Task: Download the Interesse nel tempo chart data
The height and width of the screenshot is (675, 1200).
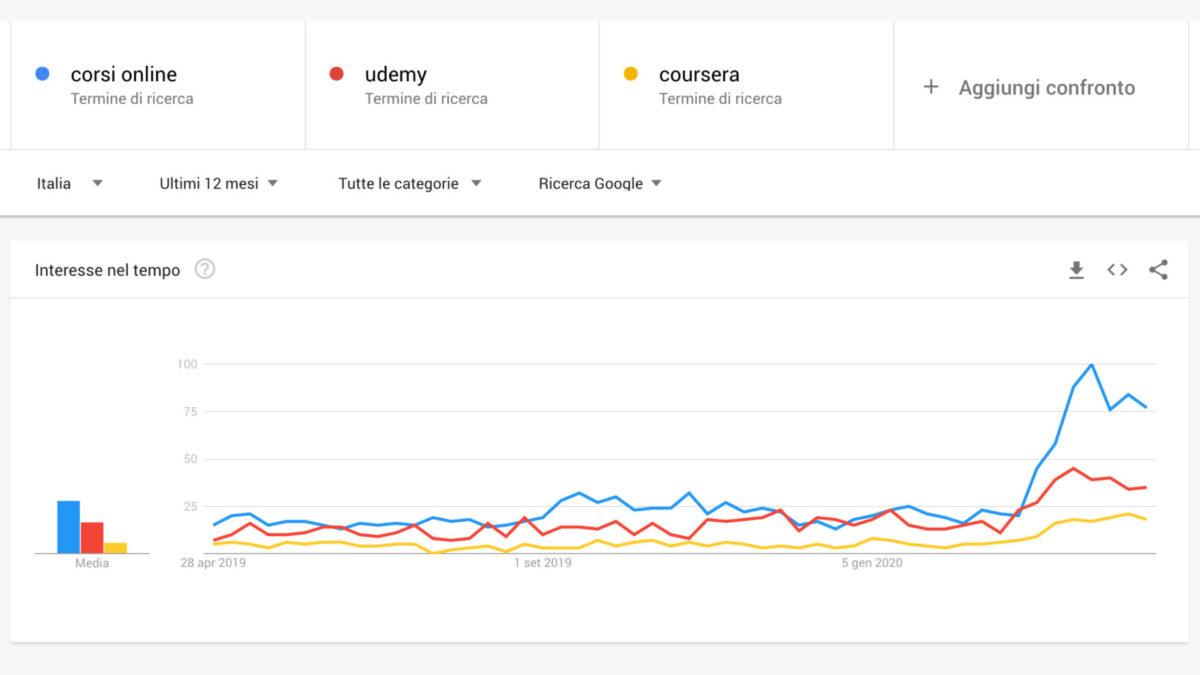Action: [1076, 270]
